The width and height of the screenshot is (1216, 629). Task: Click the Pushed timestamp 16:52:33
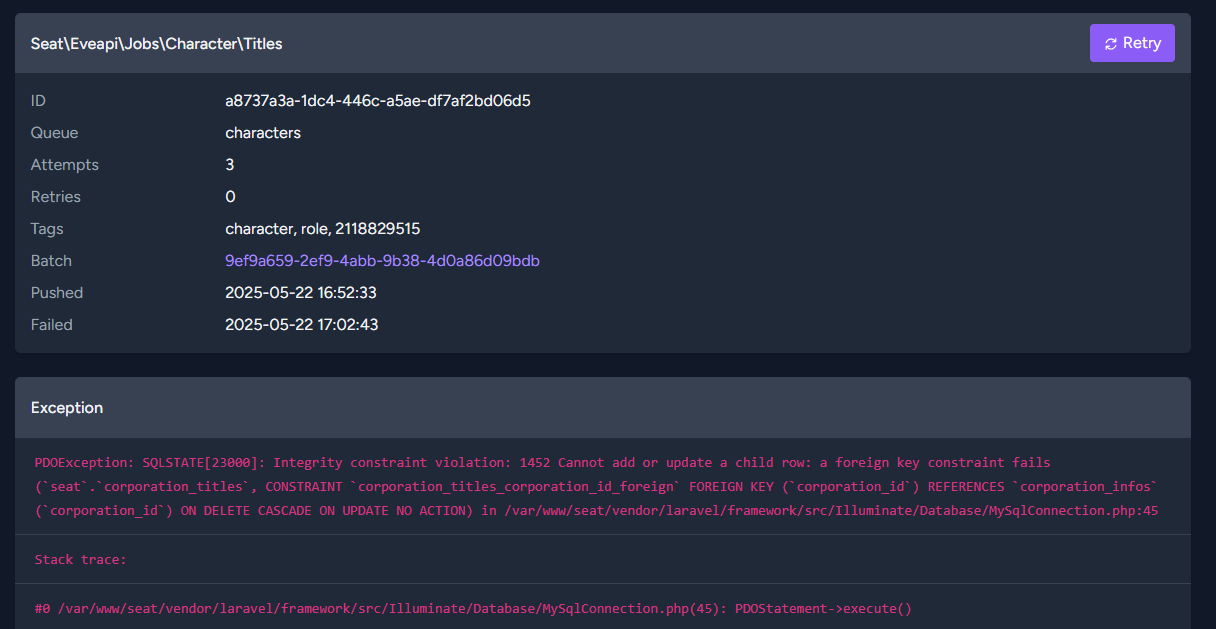click(x=300, y=293)
